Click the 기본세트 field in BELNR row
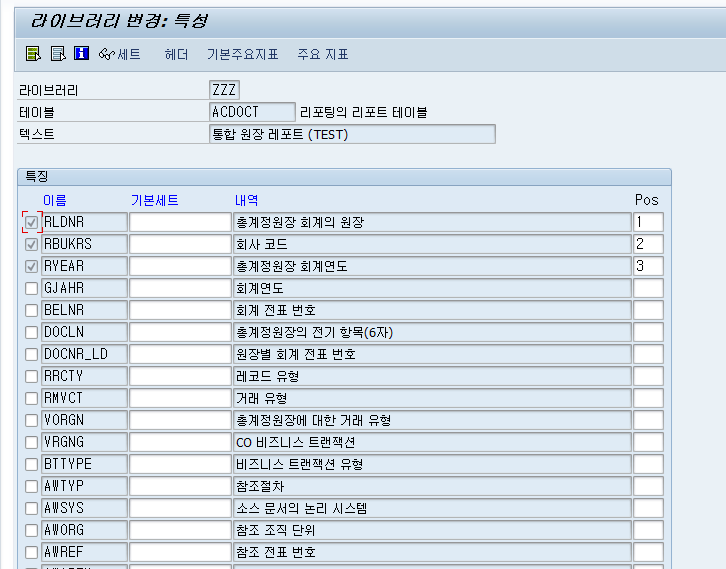This screenshot has width=726, height=569. coord(180,310)
